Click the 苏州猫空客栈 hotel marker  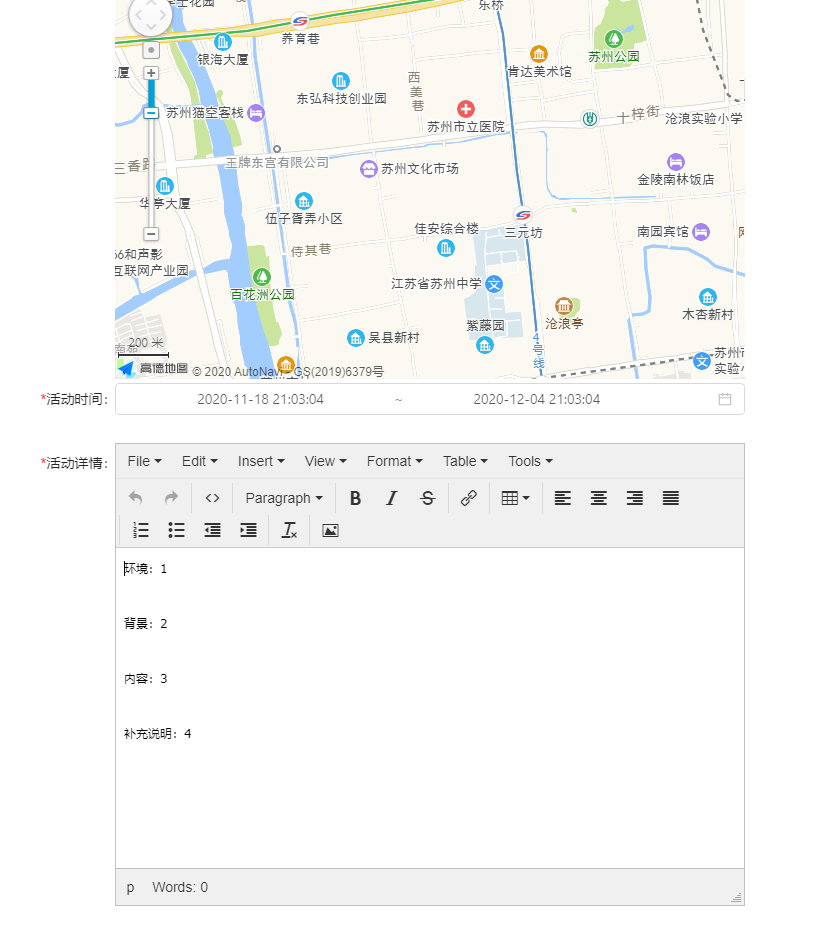[x=256, y=113]
